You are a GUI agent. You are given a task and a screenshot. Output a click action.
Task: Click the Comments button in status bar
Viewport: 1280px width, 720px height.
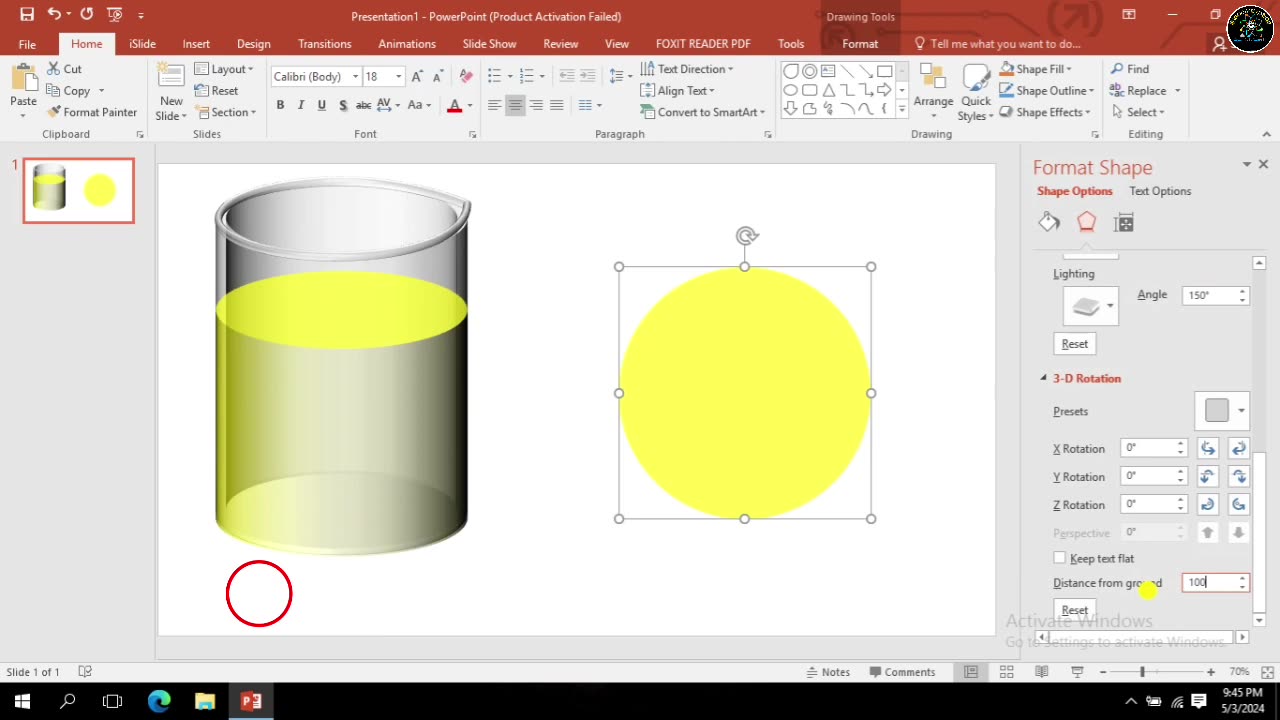pos(902,672)
